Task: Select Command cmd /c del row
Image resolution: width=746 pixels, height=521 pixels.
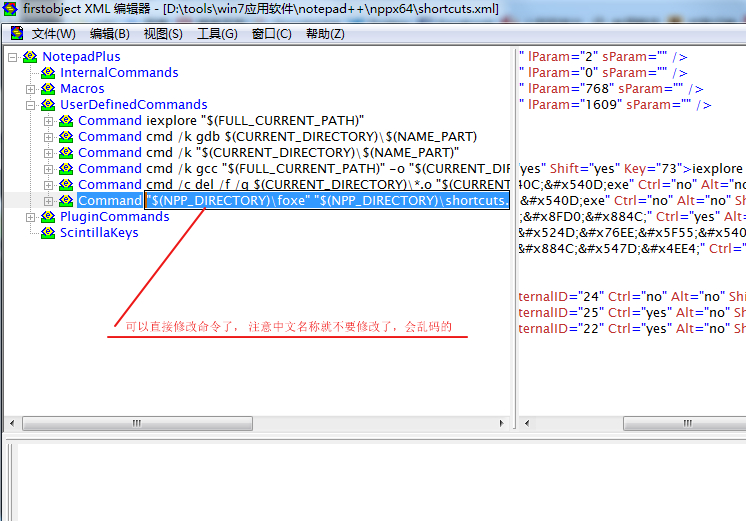Action: [294, 185]
